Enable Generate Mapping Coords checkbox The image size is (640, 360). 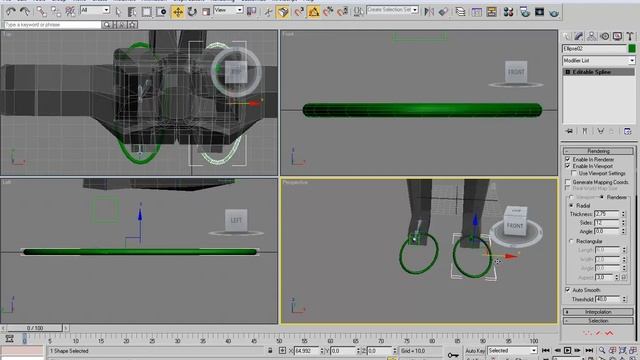(x=567, y=182)
